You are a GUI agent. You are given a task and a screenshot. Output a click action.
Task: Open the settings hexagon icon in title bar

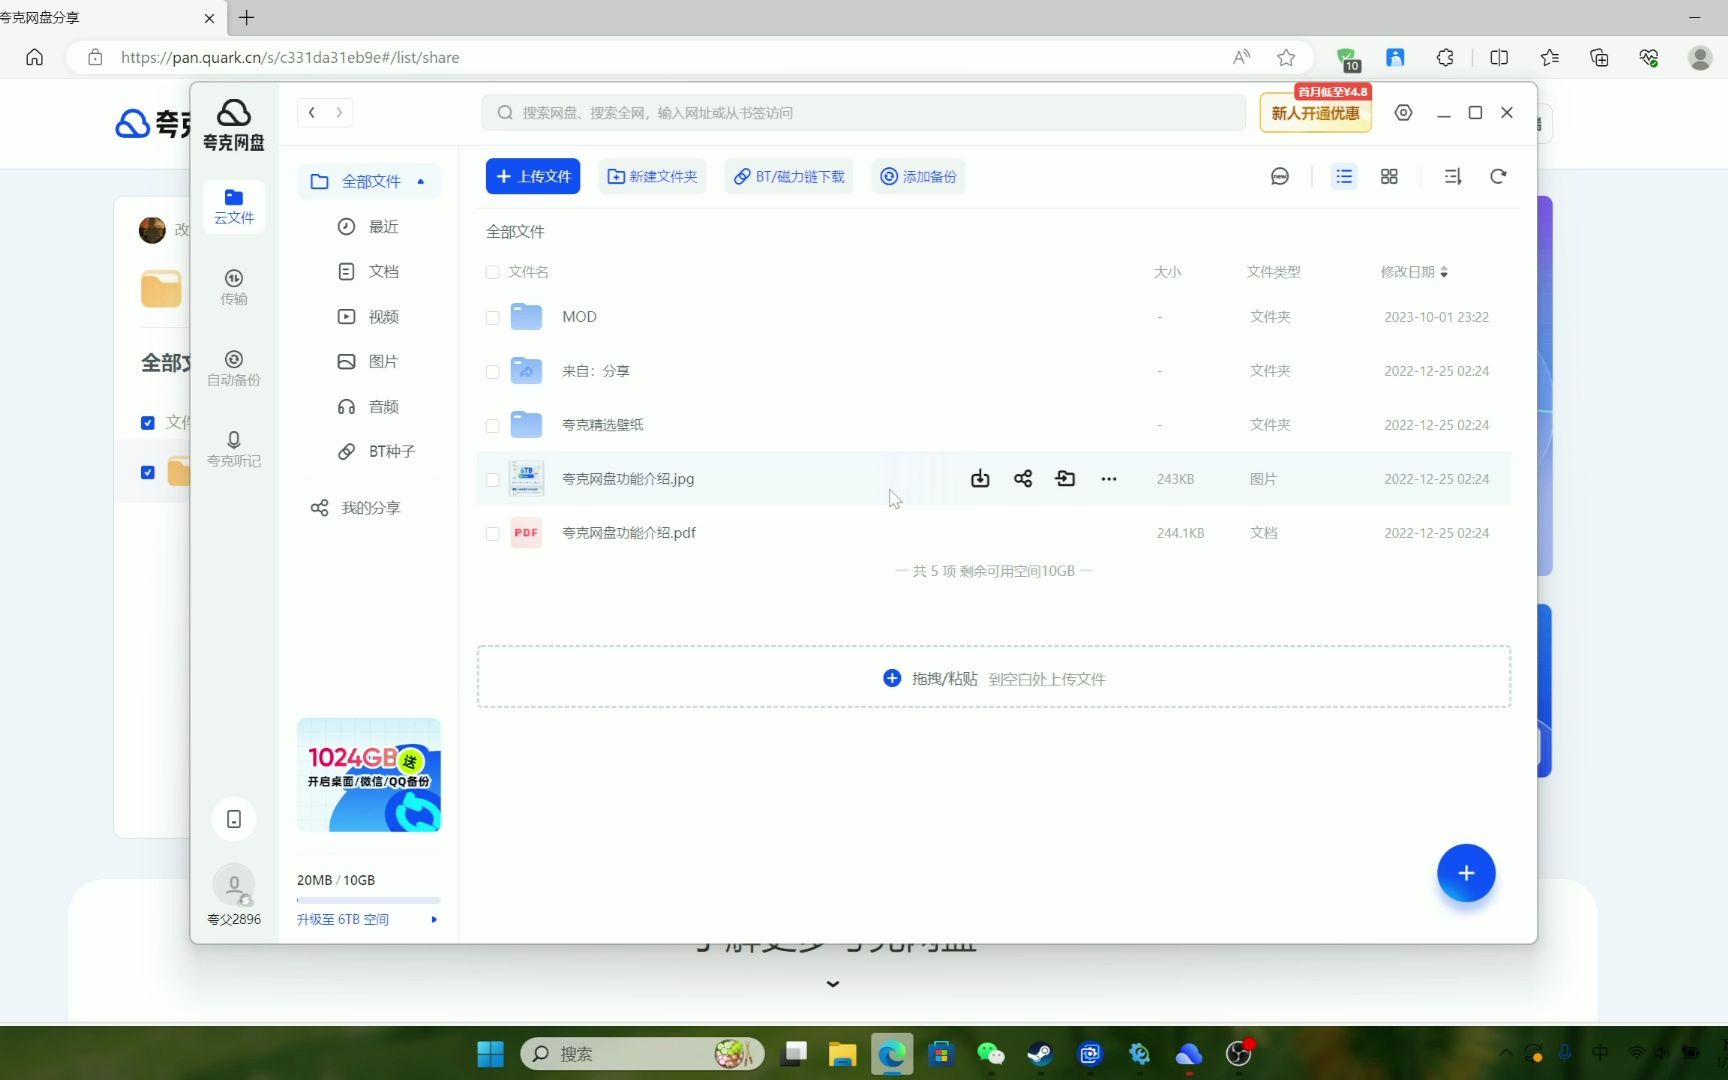pos(1403,112)
